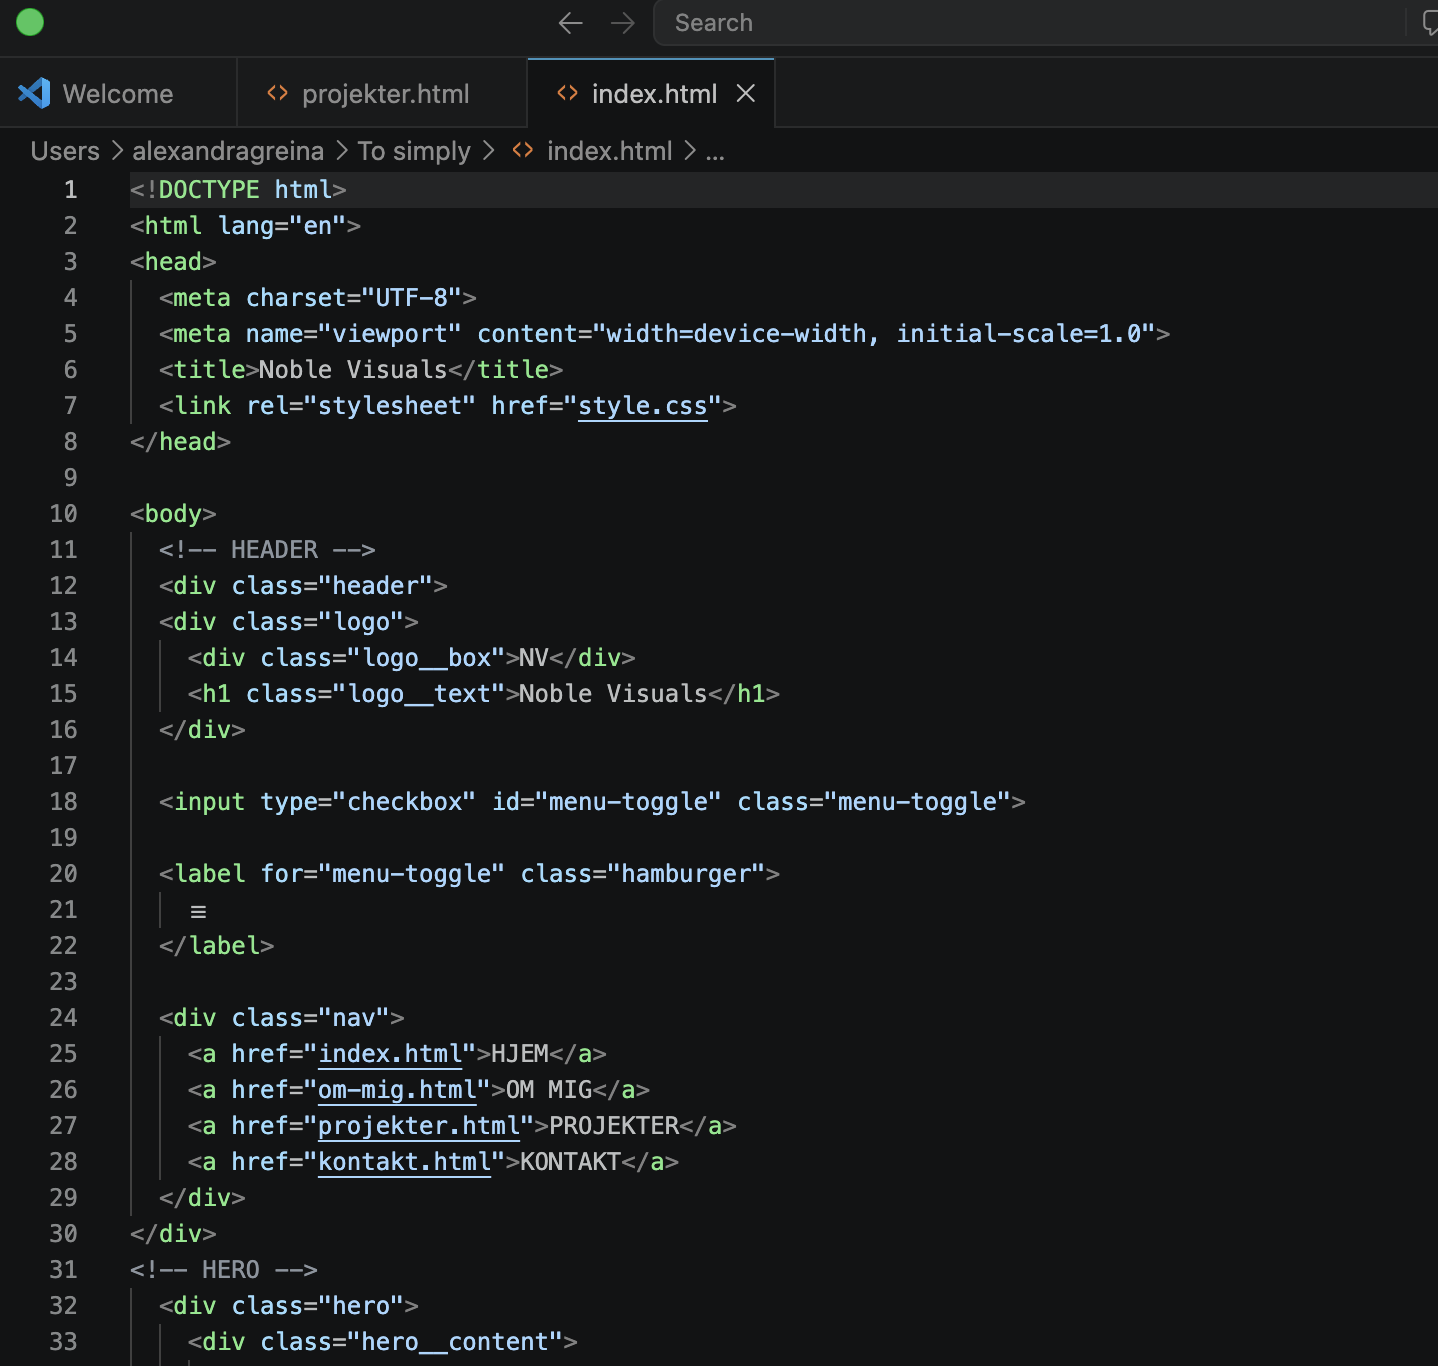1438x1366 pixels.
Task: Click the HEADER comment on line 11
Action: tap(267, 550)
